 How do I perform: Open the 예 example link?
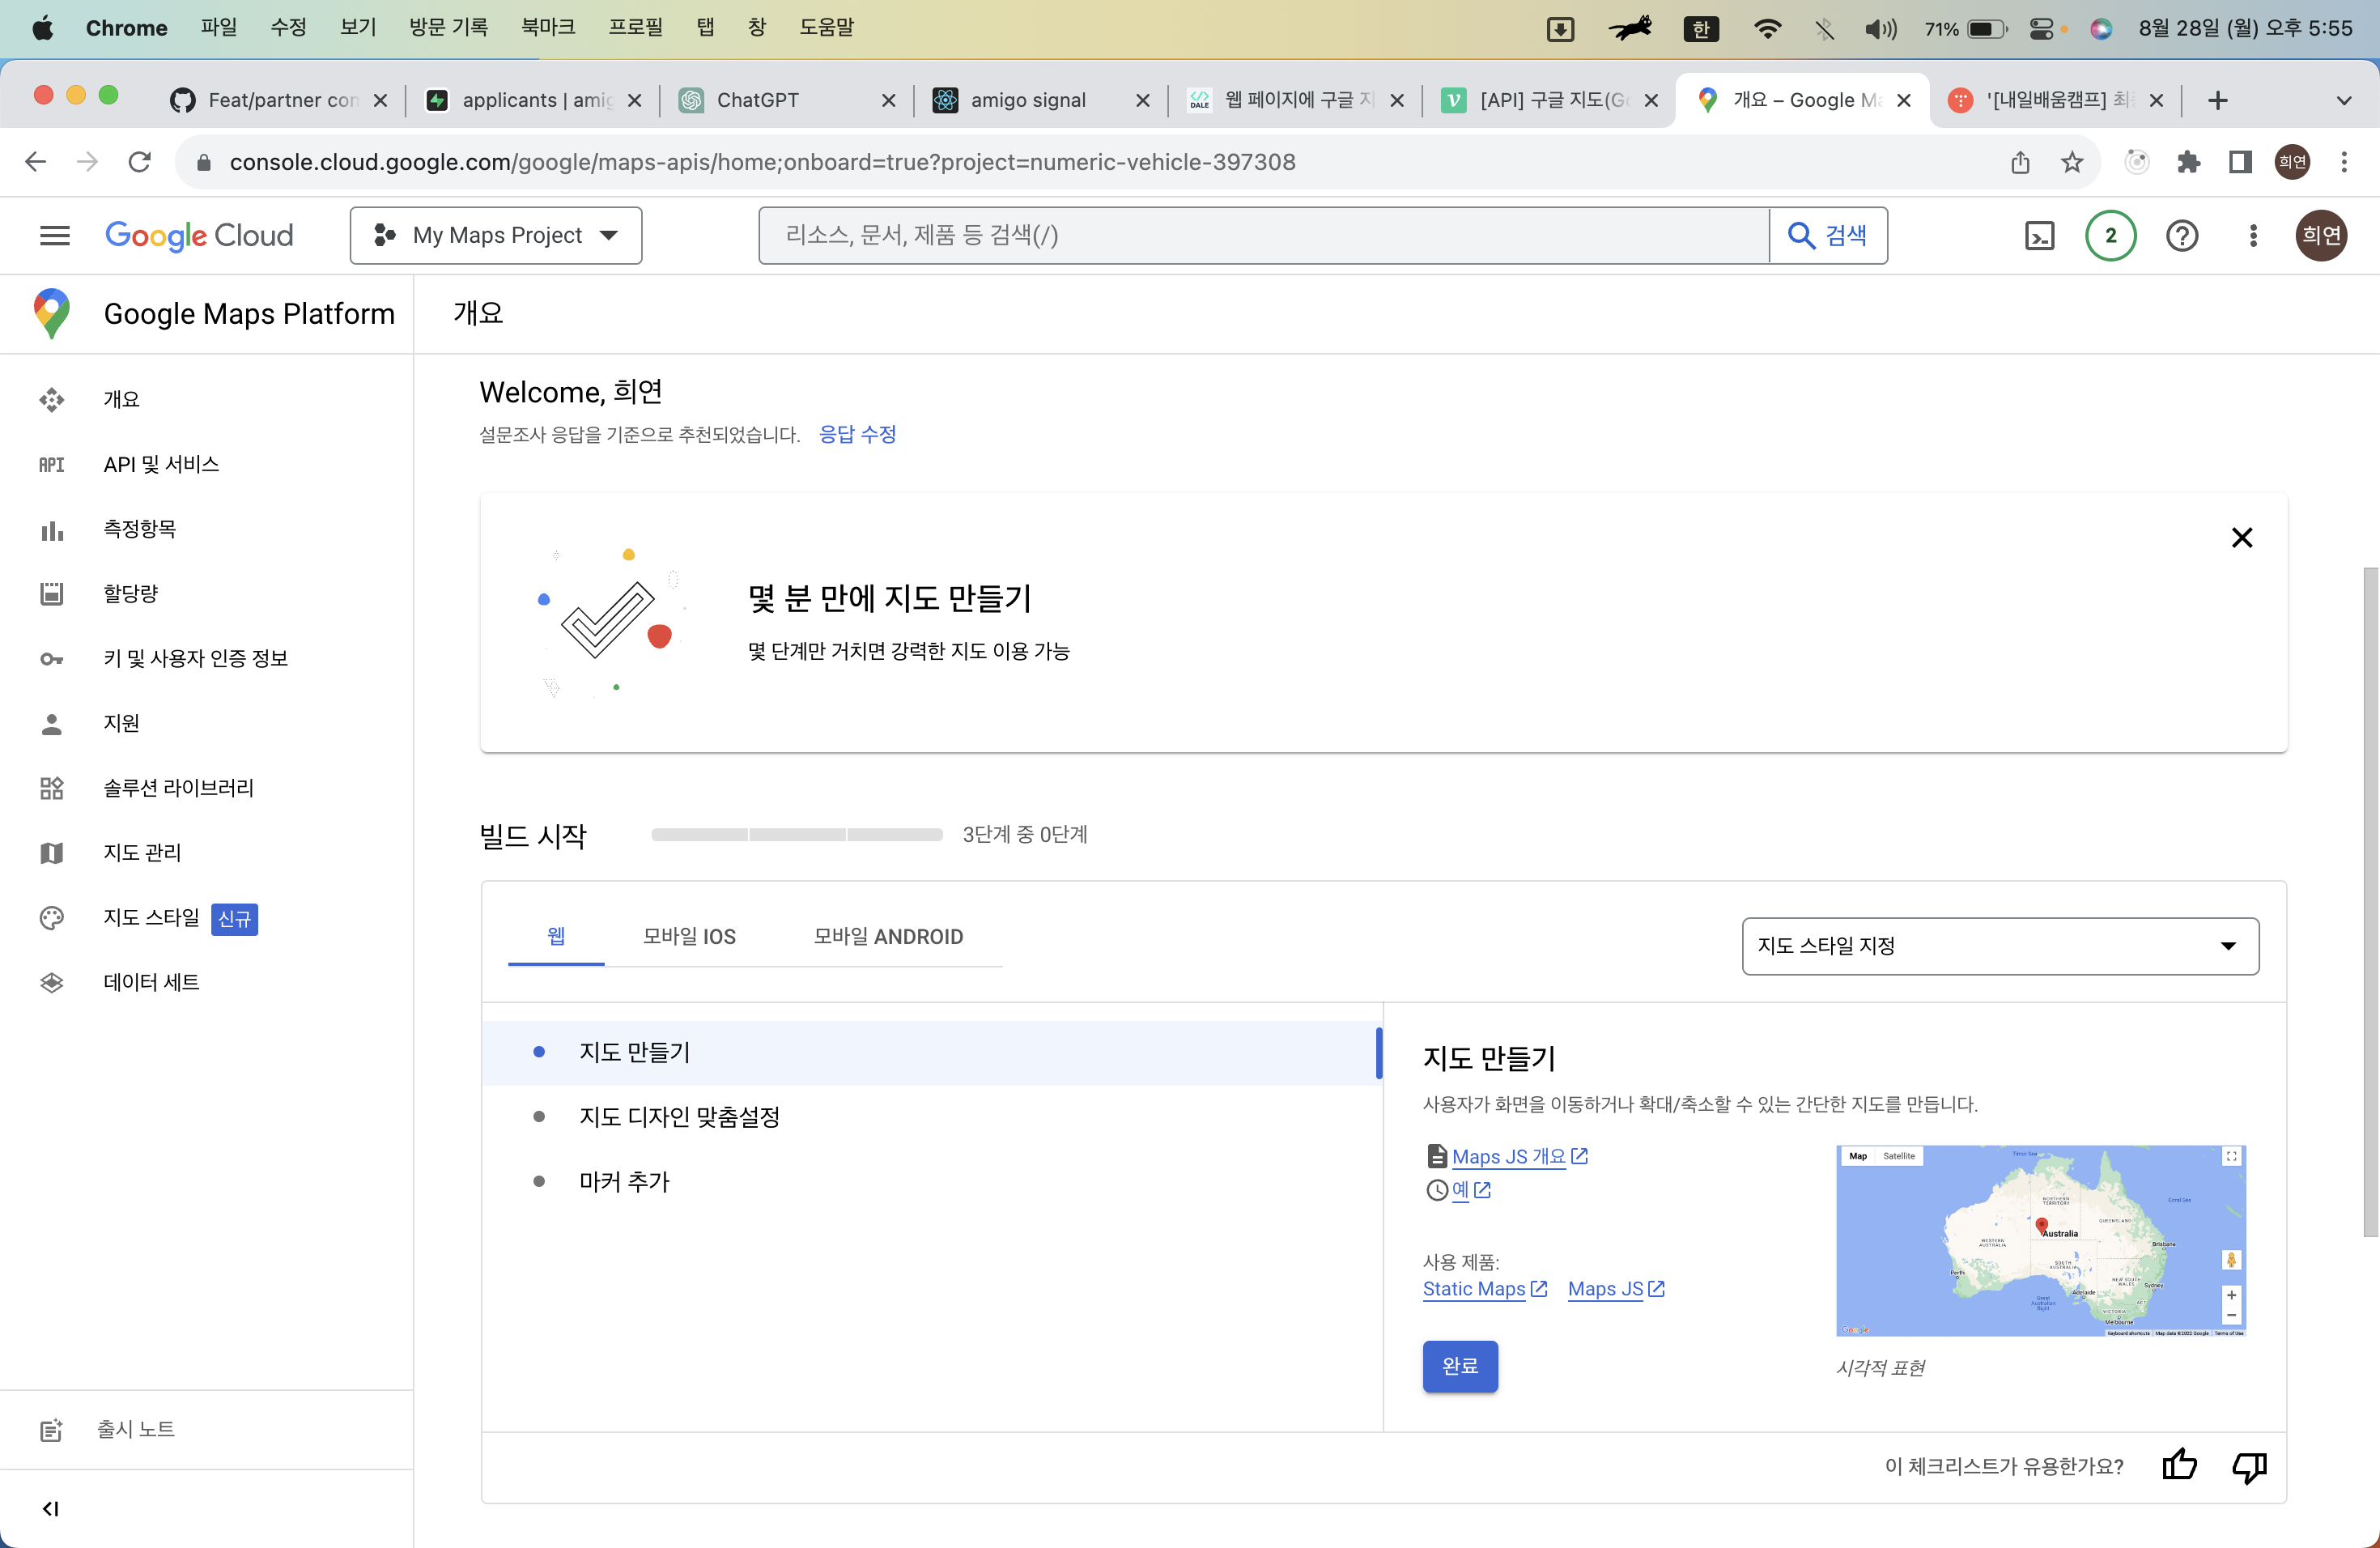pyautogui.click(x=1471, y=1190)
